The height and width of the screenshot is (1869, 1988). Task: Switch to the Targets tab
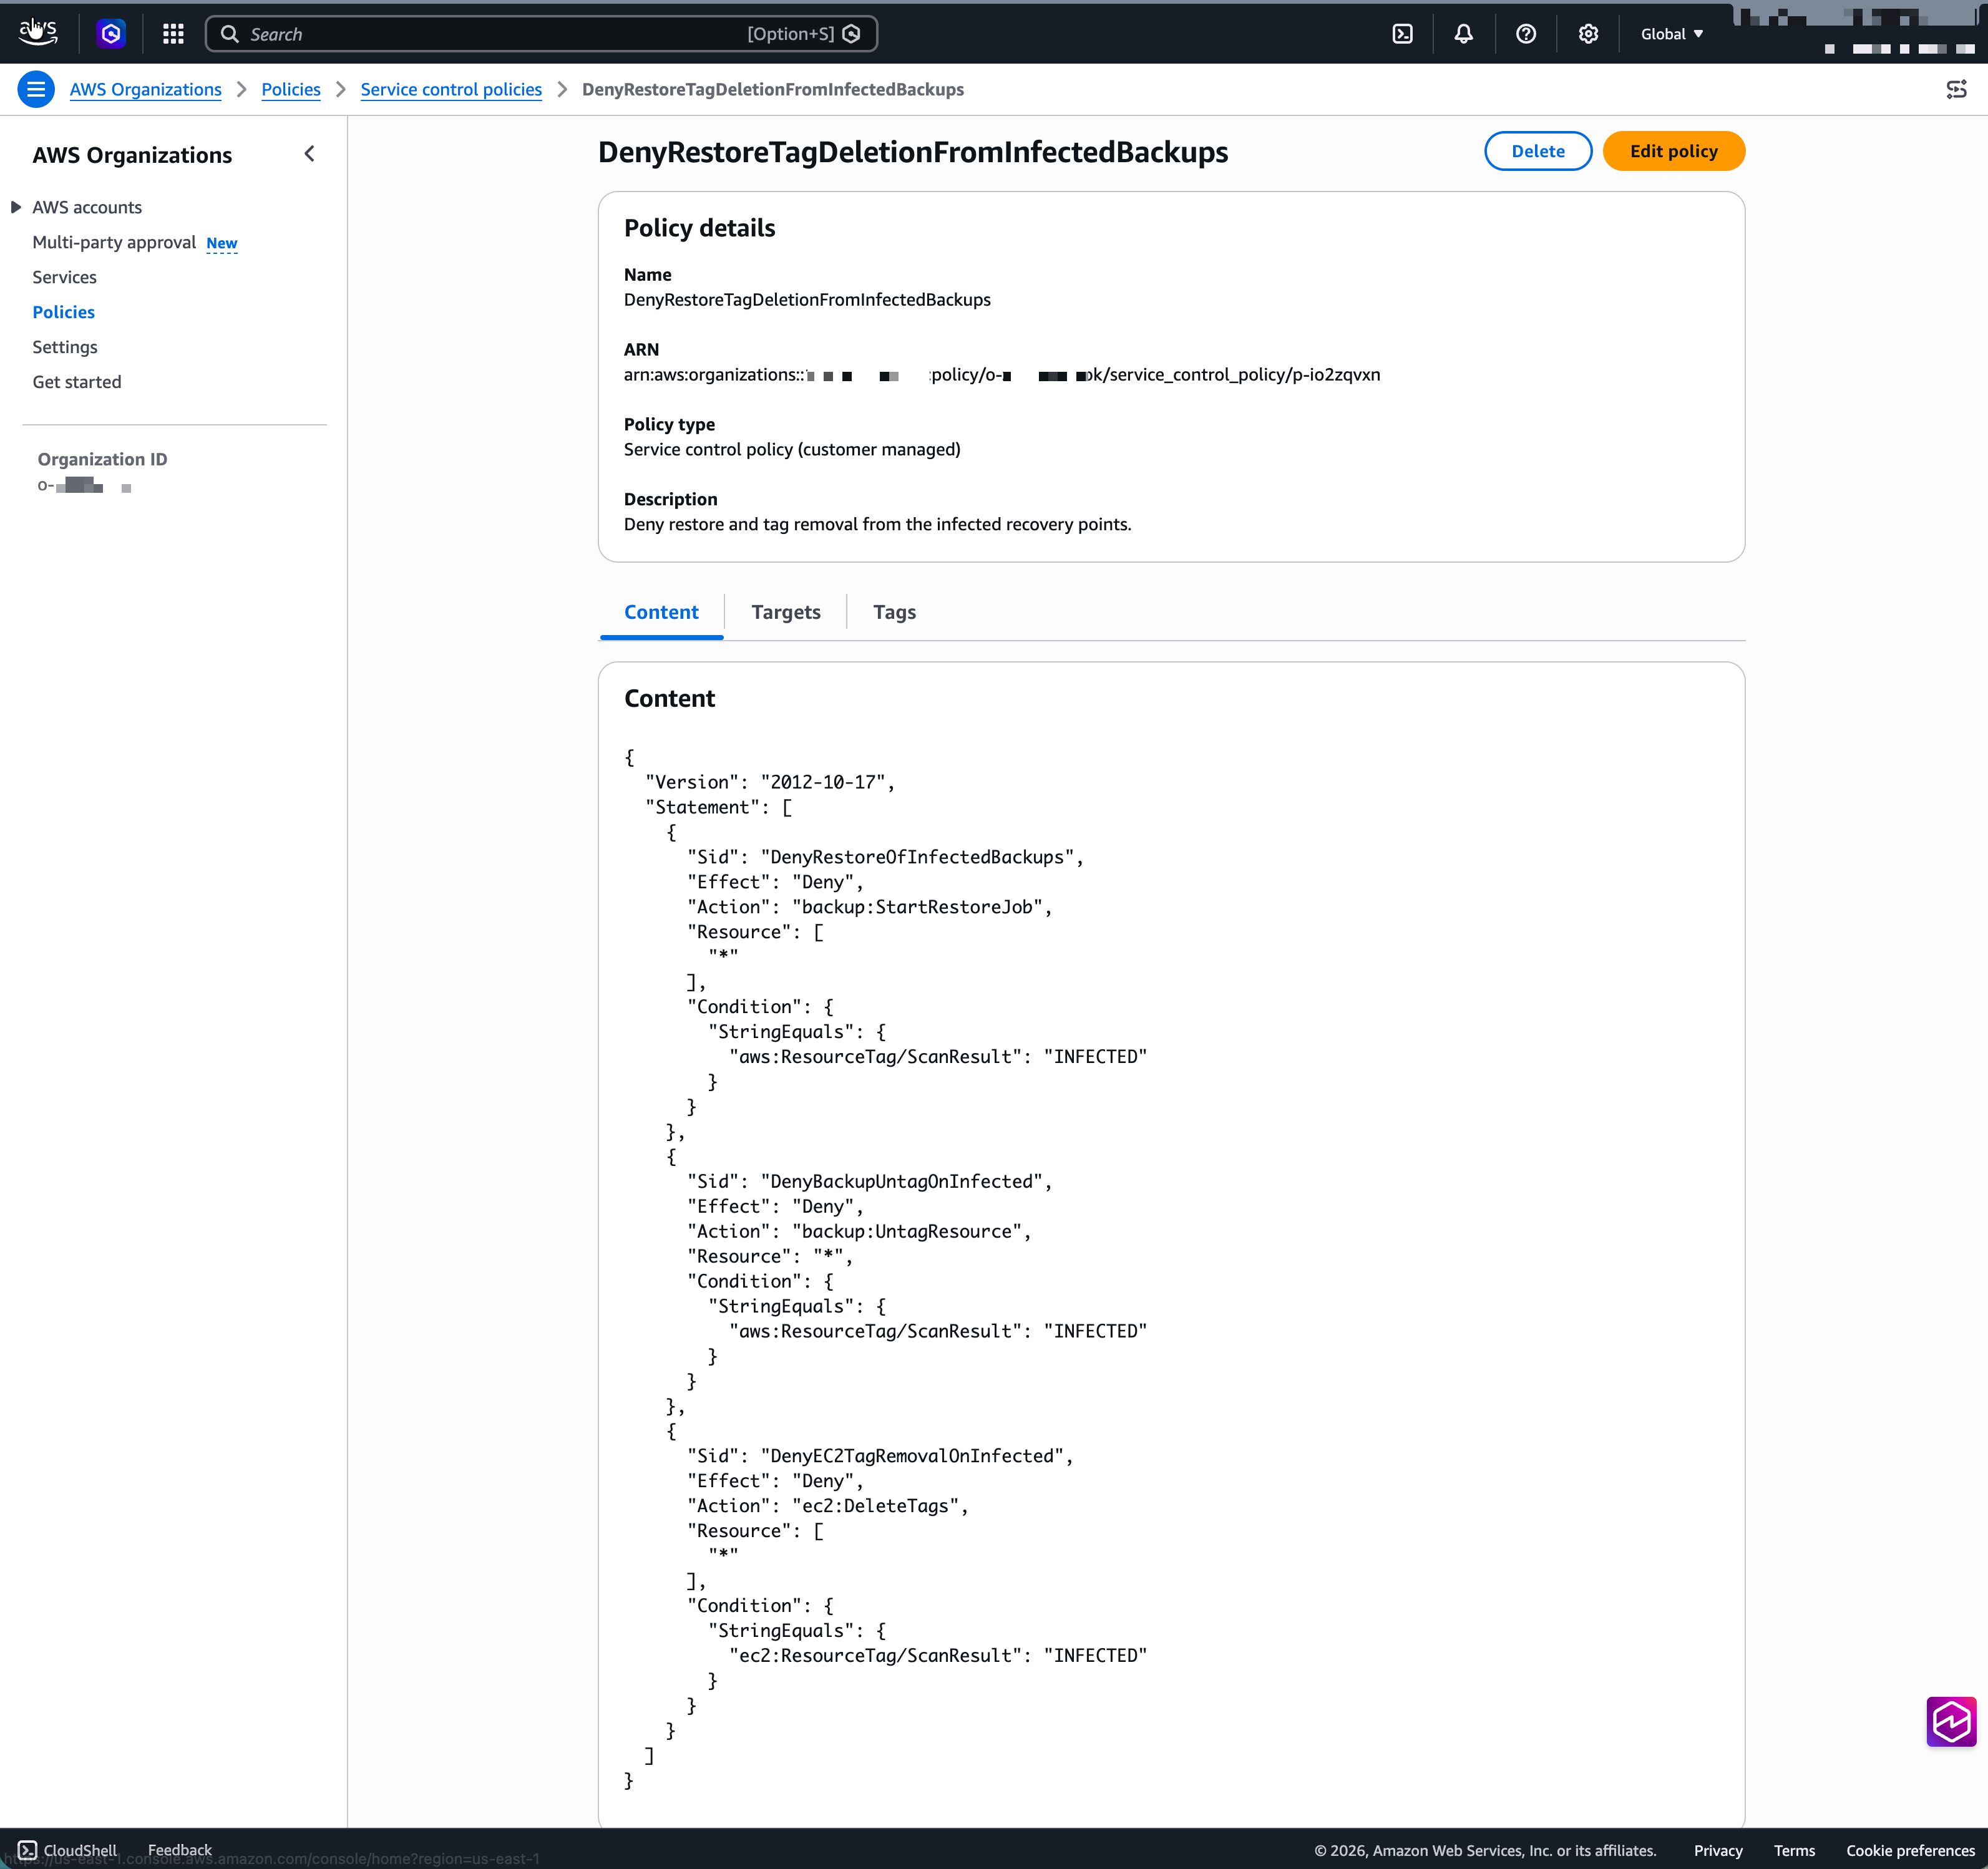pyautogui.click(x=786, y=612)
